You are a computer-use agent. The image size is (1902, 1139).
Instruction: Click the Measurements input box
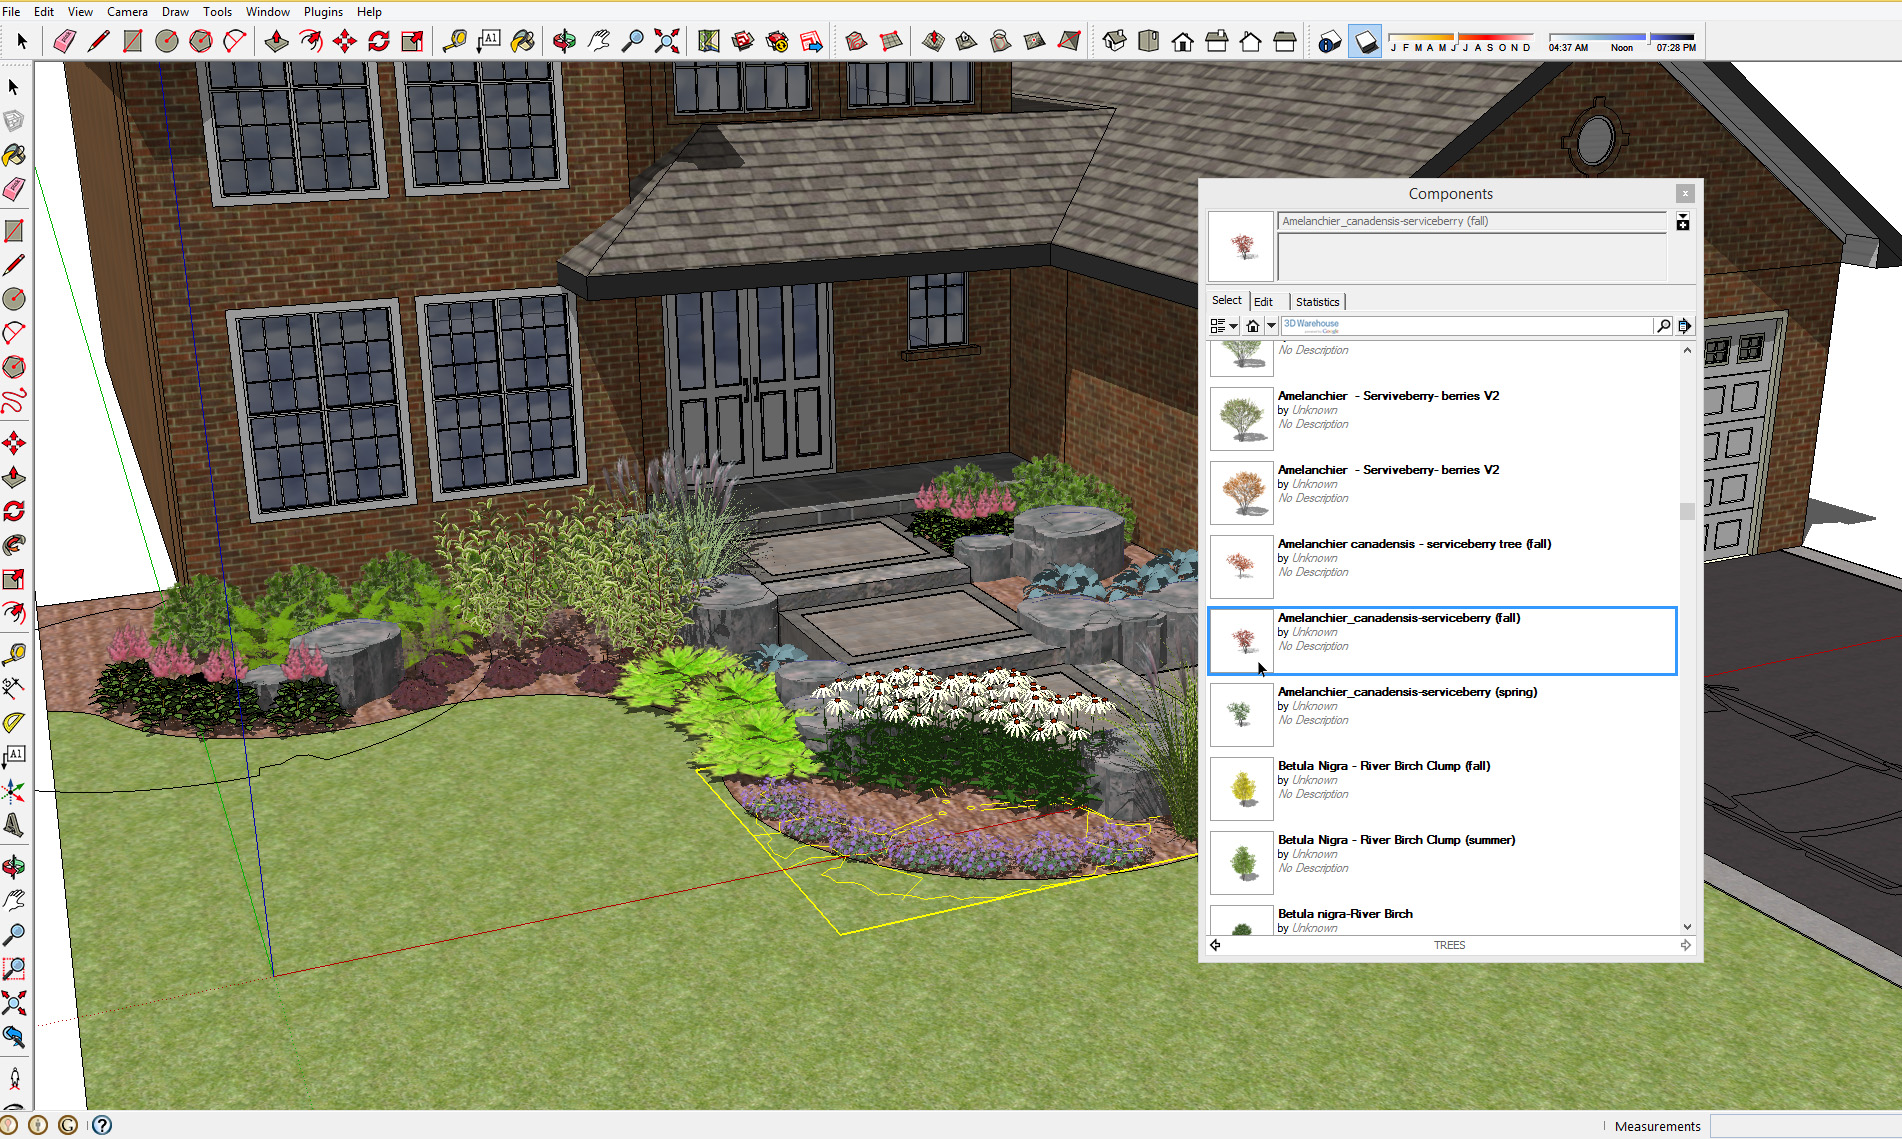coord(1805,1126)
